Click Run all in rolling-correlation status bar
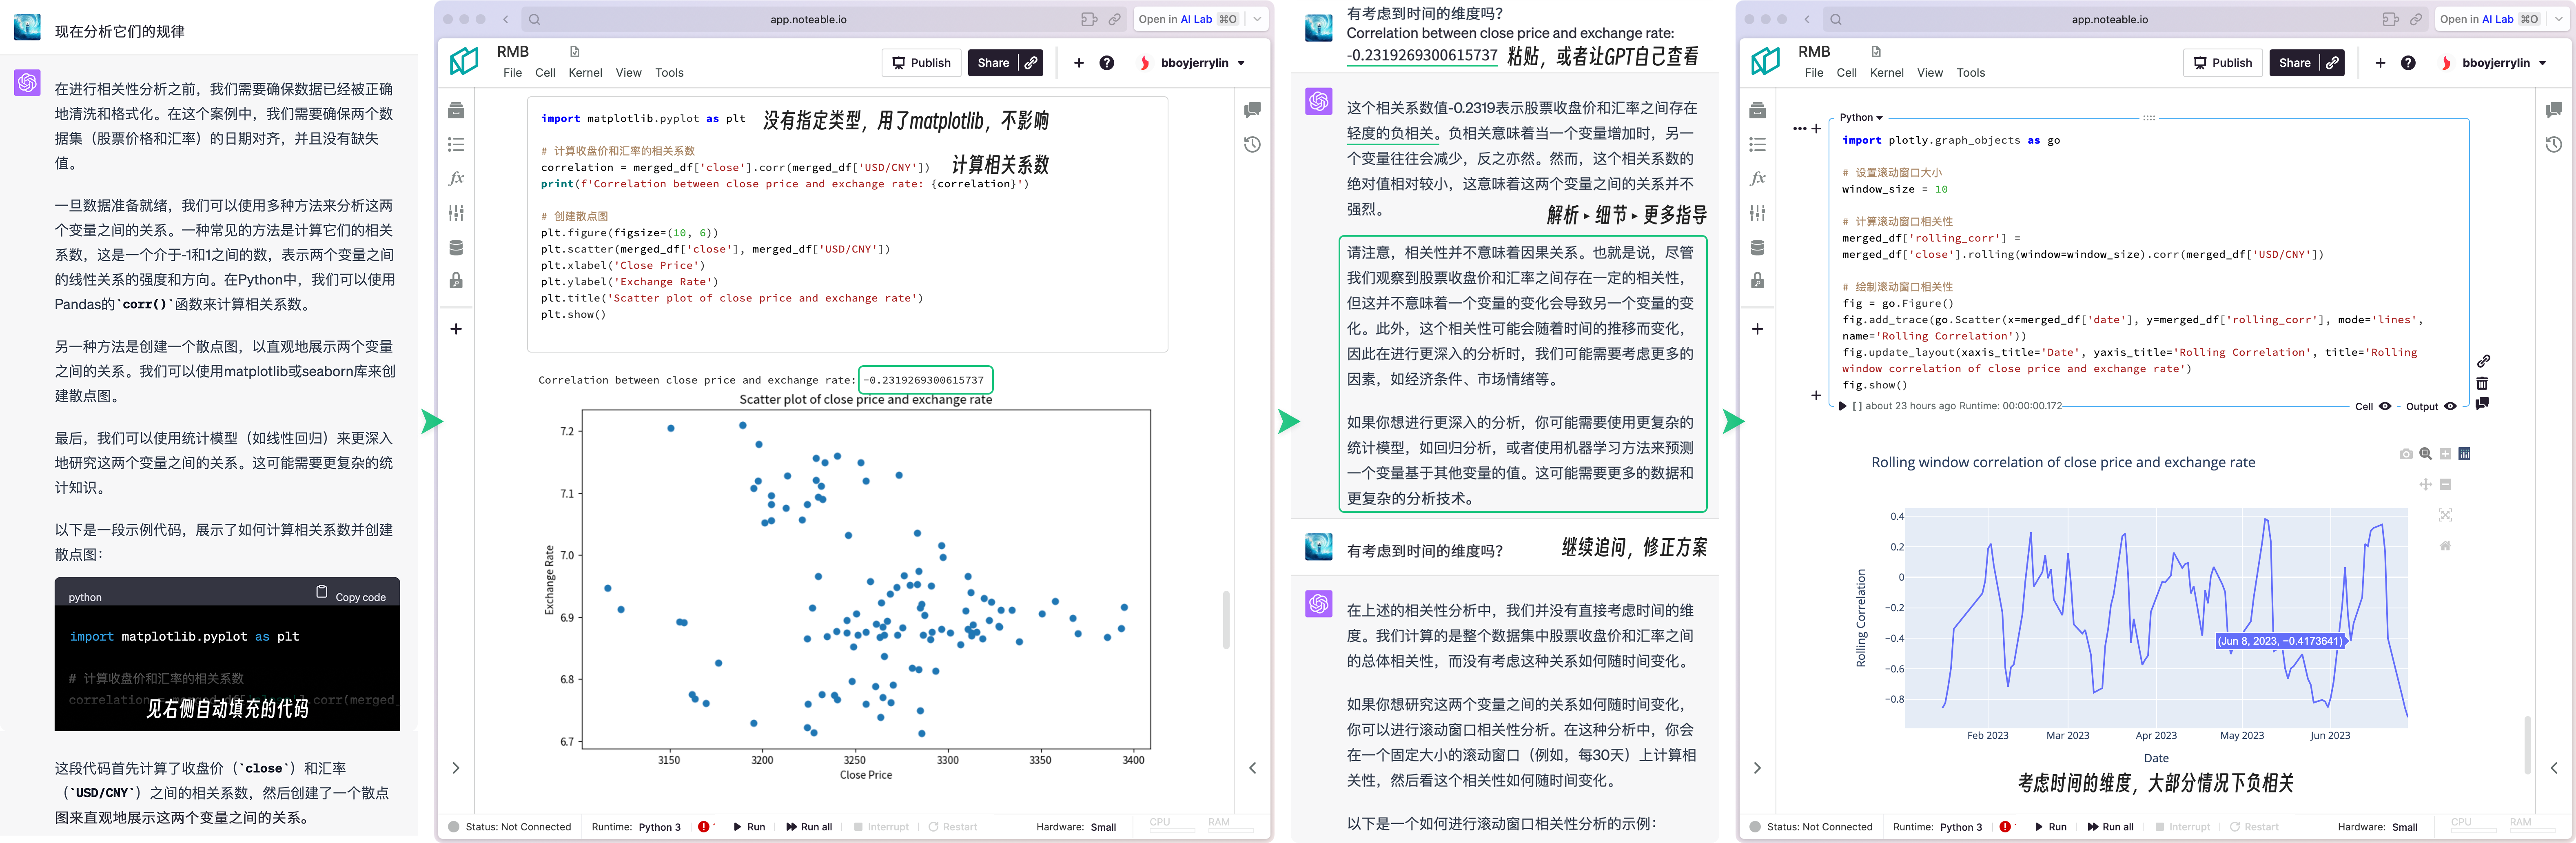This screenshot has width=2576, height=843. [x=2110, y=827]
